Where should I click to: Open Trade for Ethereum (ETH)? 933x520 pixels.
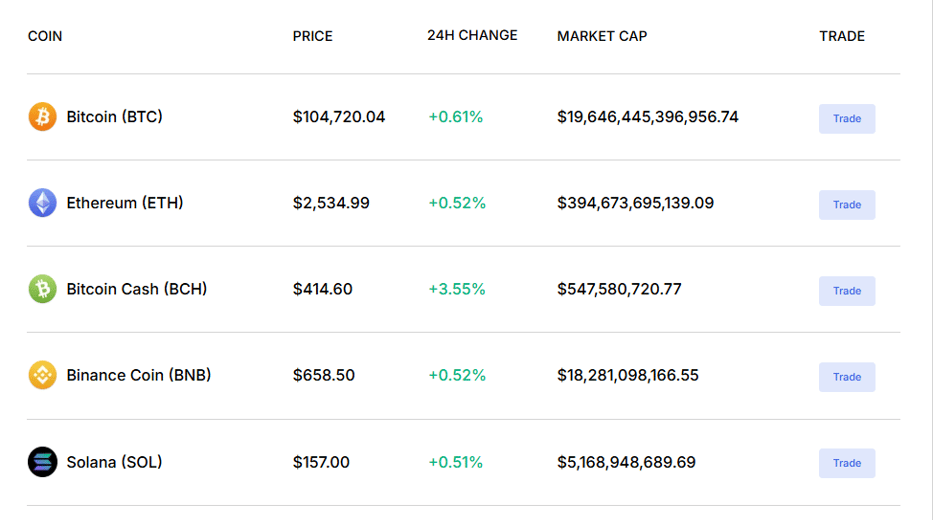point(847,205)
